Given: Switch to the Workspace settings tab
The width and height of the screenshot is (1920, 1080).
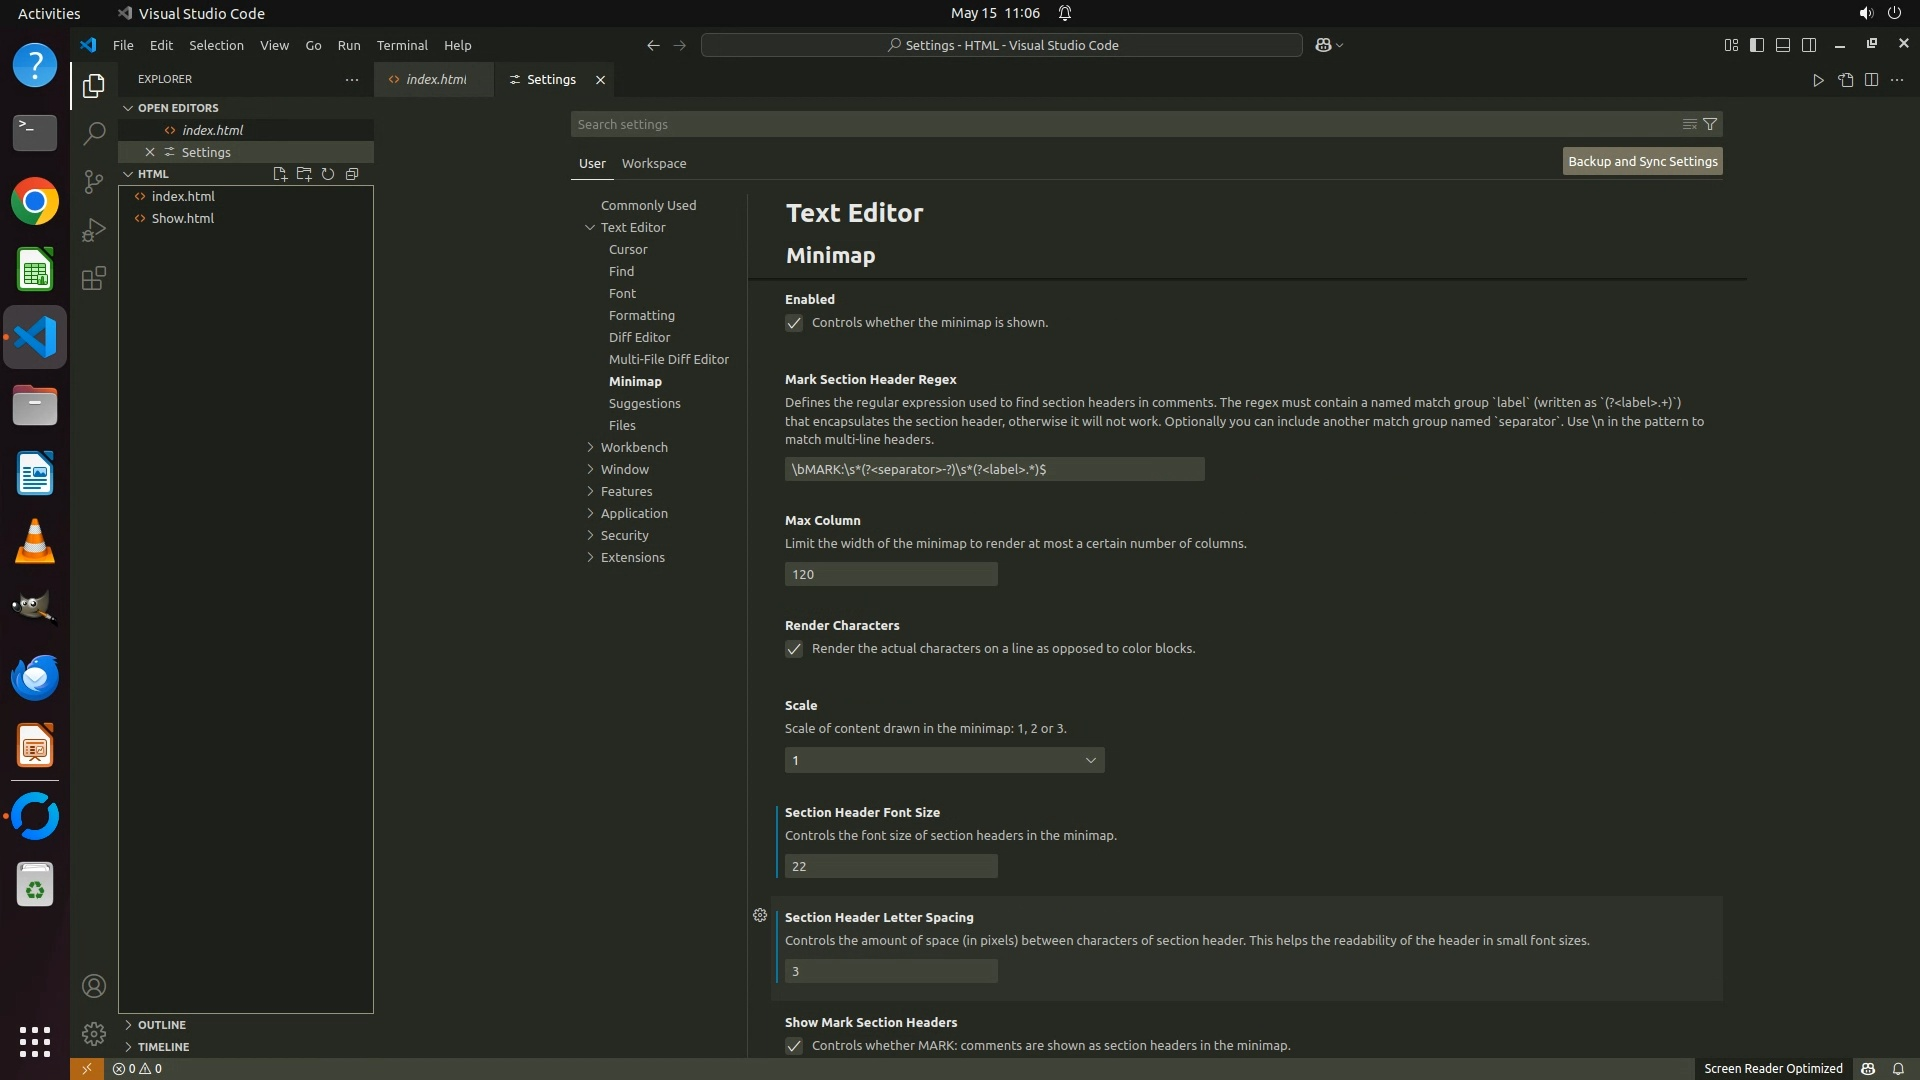Looking at the screenshot, I should (653, 163).
